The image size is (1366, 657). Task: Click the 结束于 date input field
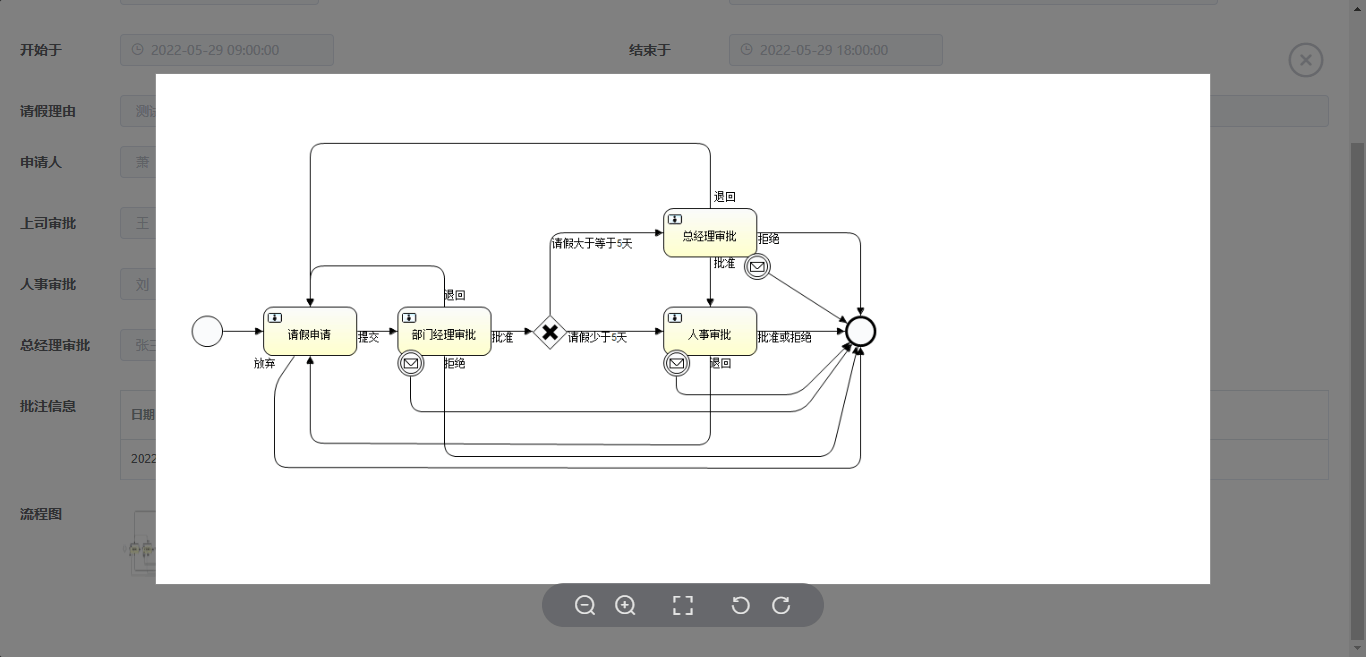point(836,50)
